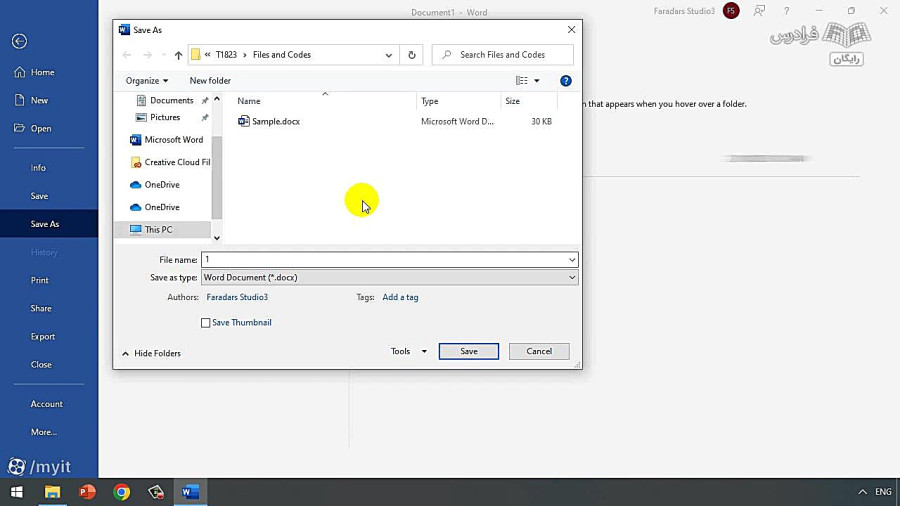Refresh the Files and Codes folder
Screen dimensions: 900x506
pos(412,55)
